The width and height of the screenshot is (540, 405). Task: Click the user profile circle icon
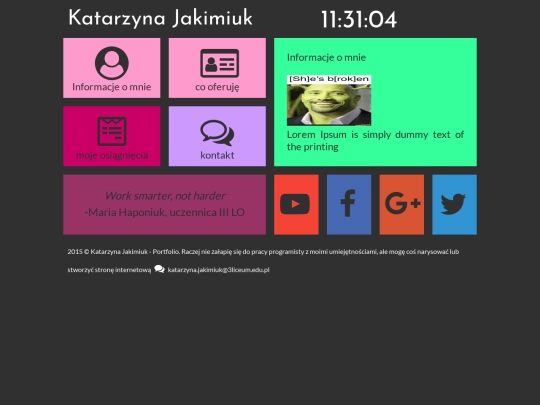point(112,63)
